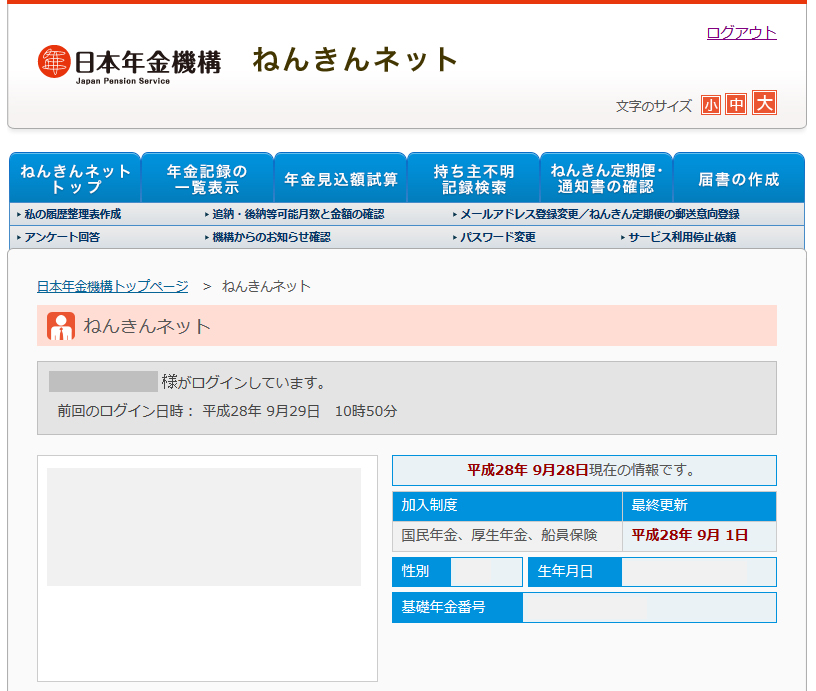The width and height of the screenshot is (816, 691).
Task: Select the 年金見込額試算 tab
Action: (x=340, y=179)
